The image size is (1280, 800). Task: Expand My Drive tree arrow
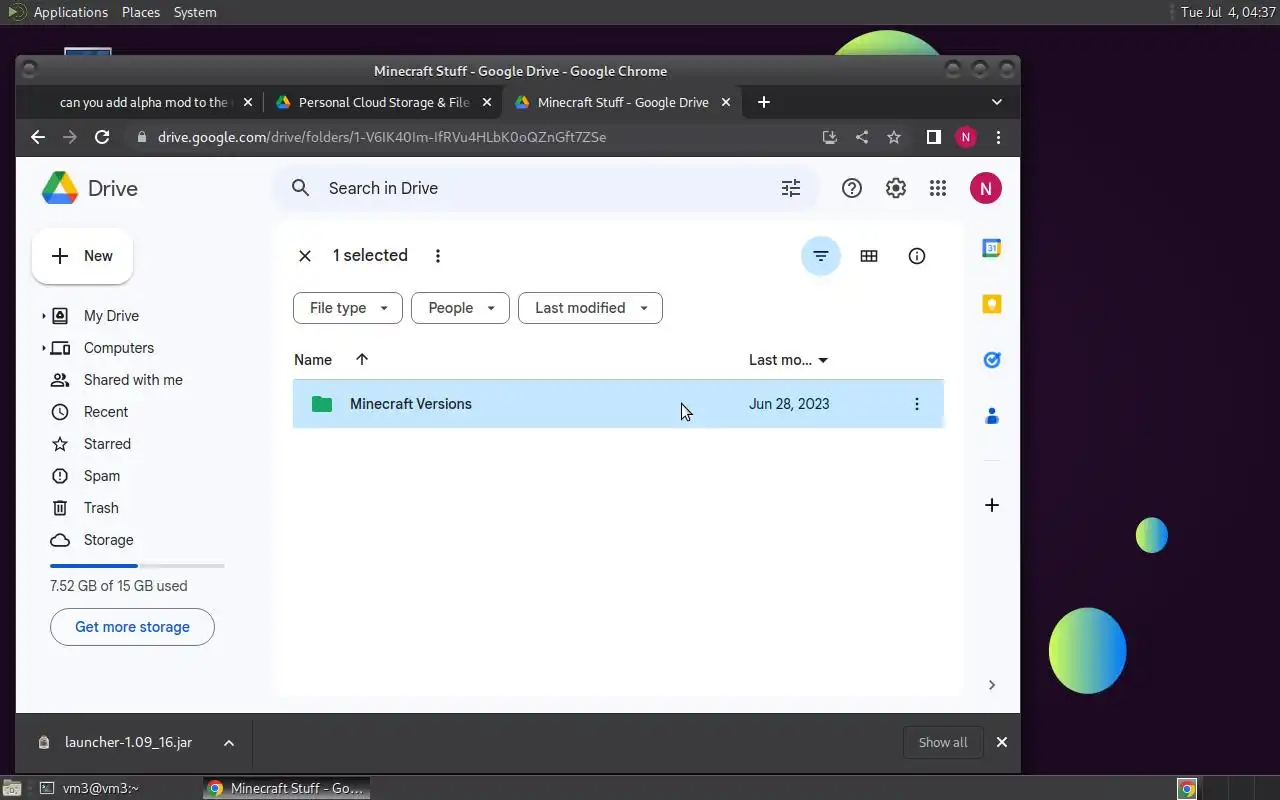point(43,316)
